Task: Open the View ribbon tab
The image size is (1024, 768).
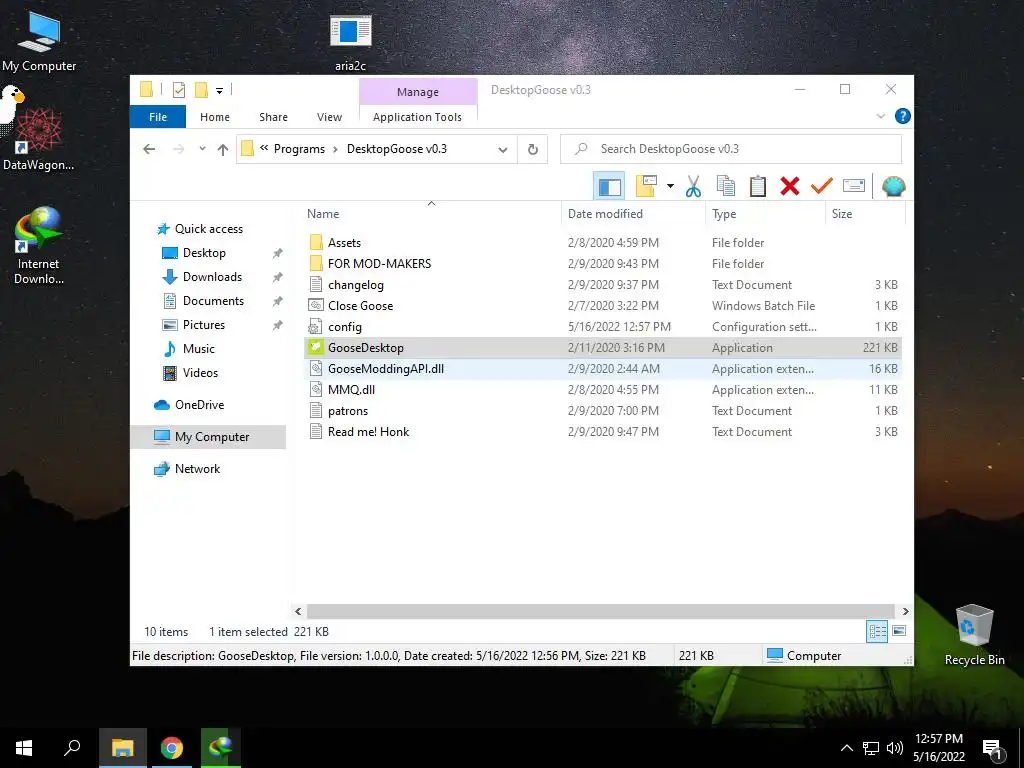Action: [x=329, y=117]
